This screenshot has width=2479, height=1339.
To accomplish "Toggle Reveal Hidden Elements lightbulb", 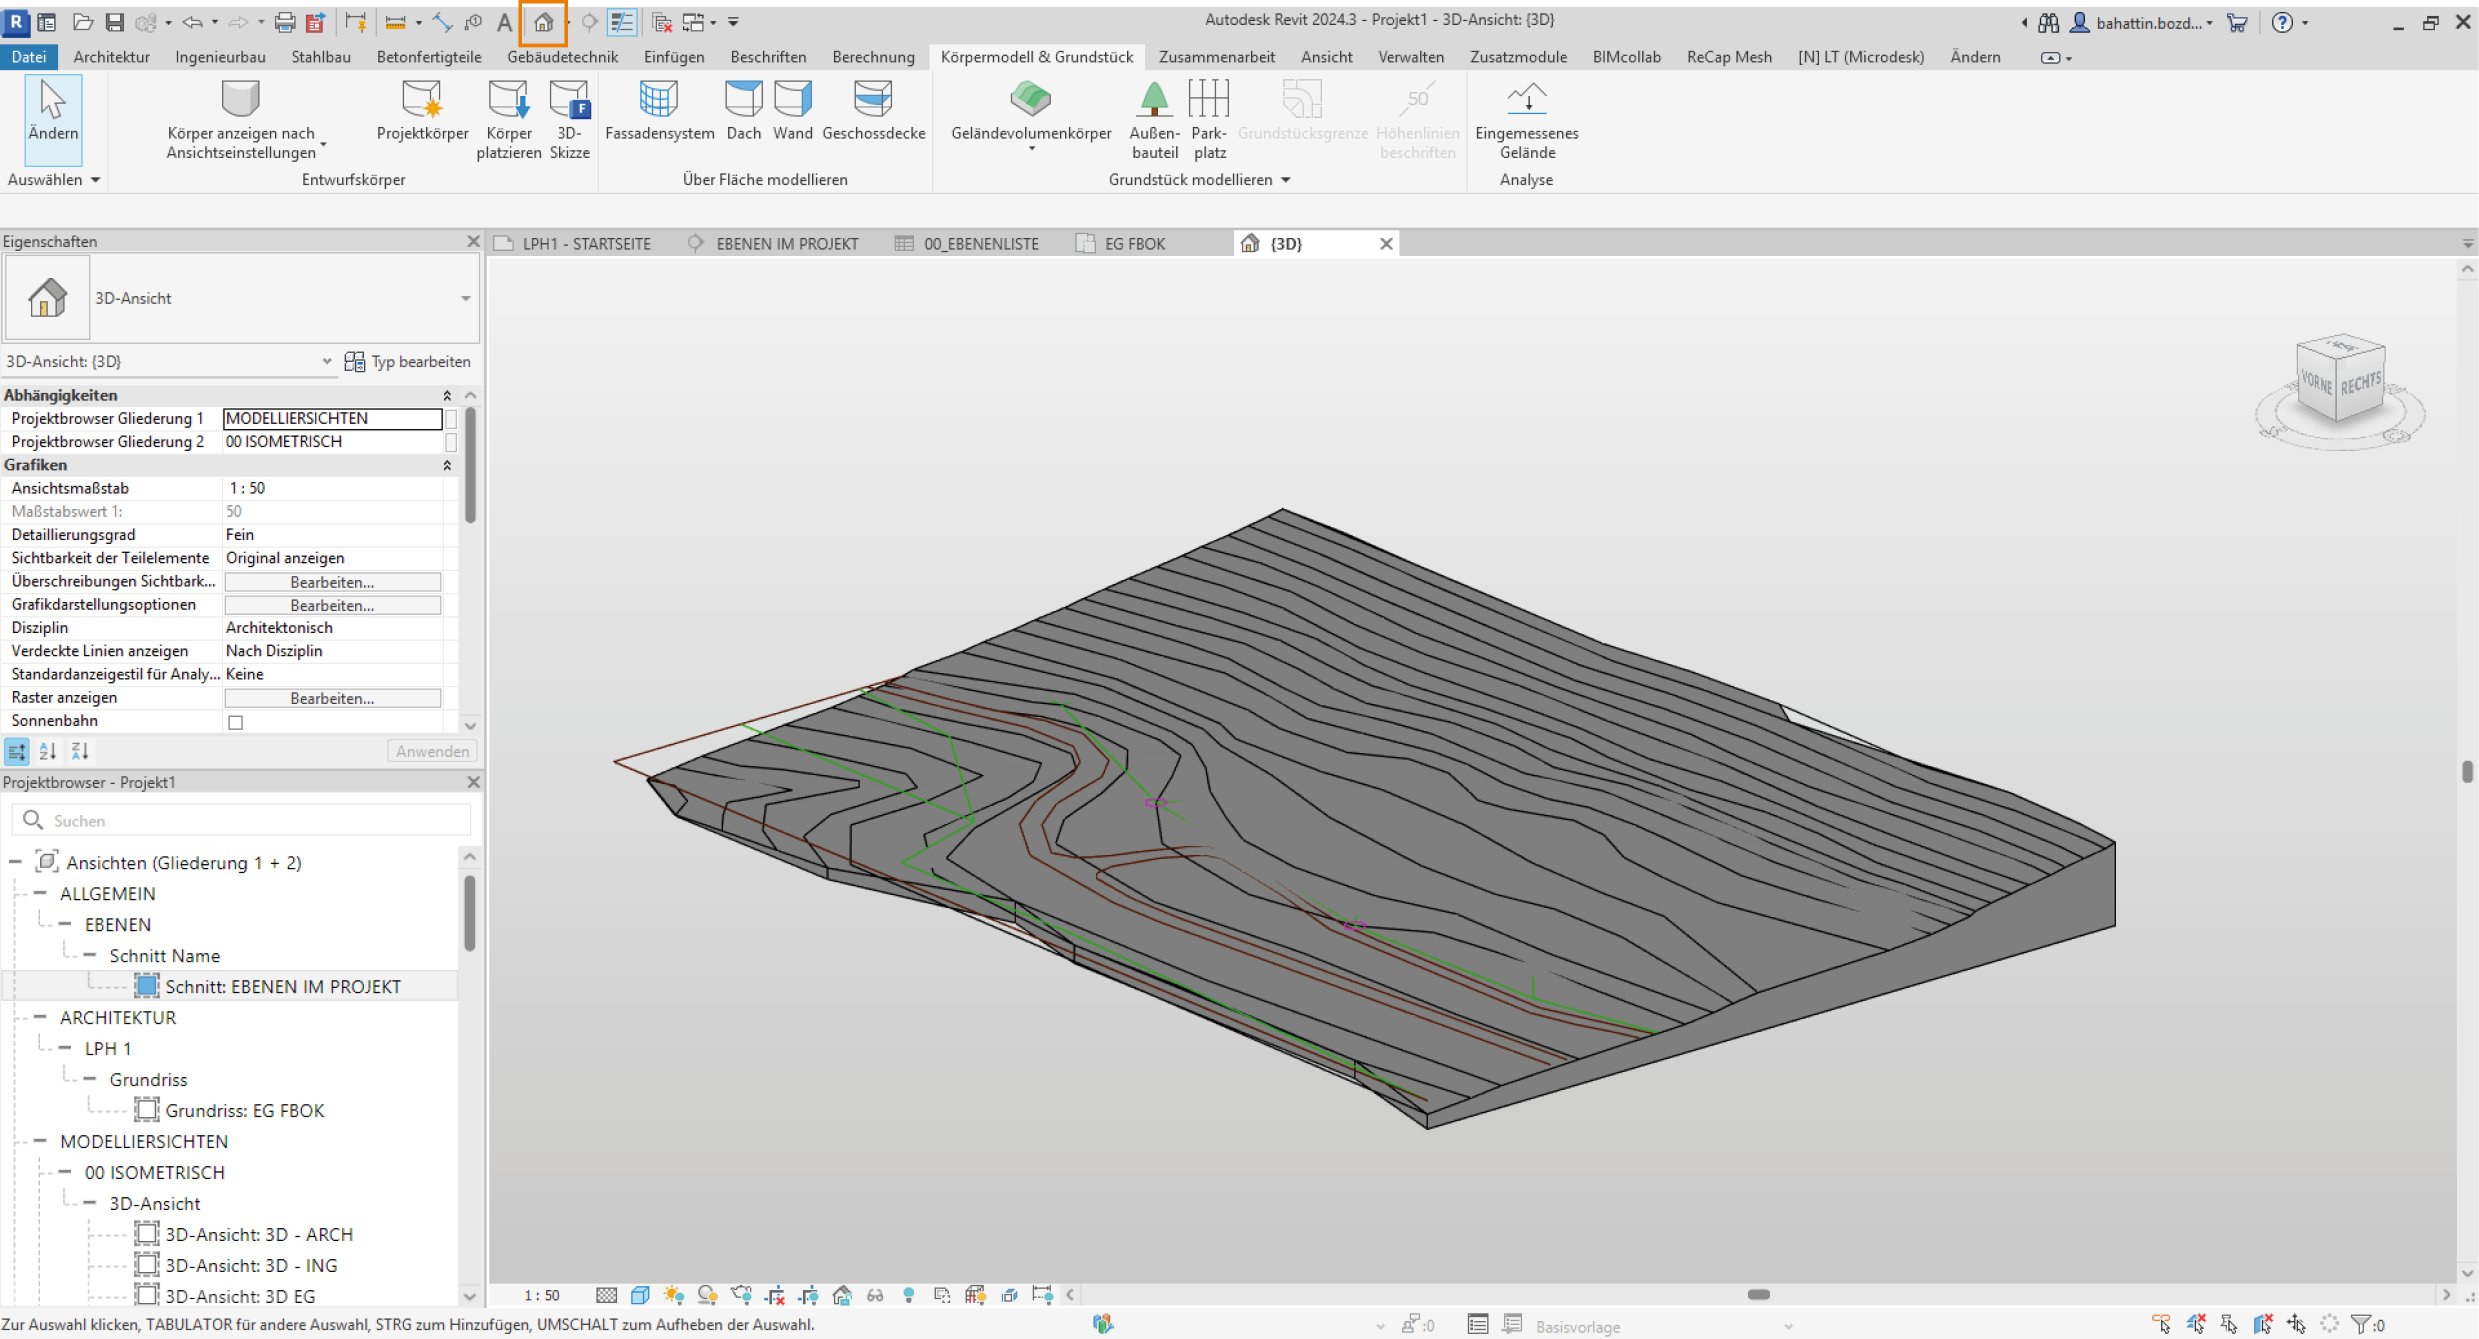I will pos(908,1295).
